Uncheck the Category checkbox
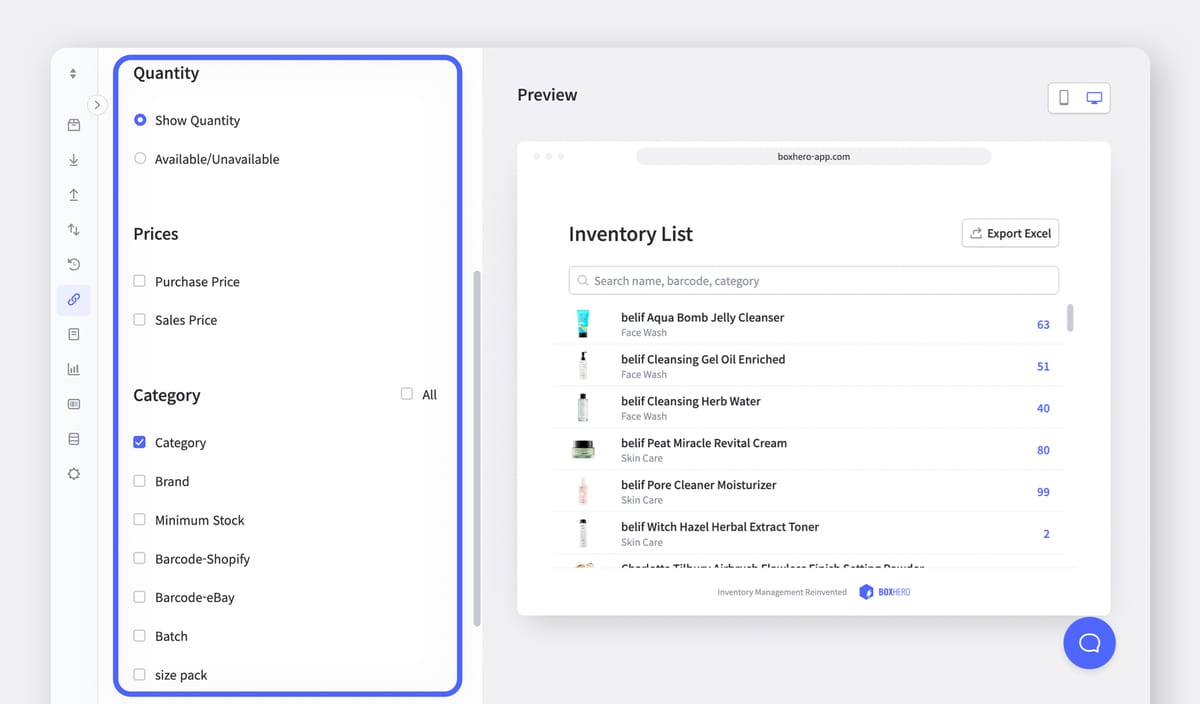The width and height of the screenshot is (1200, 704). 139,442
